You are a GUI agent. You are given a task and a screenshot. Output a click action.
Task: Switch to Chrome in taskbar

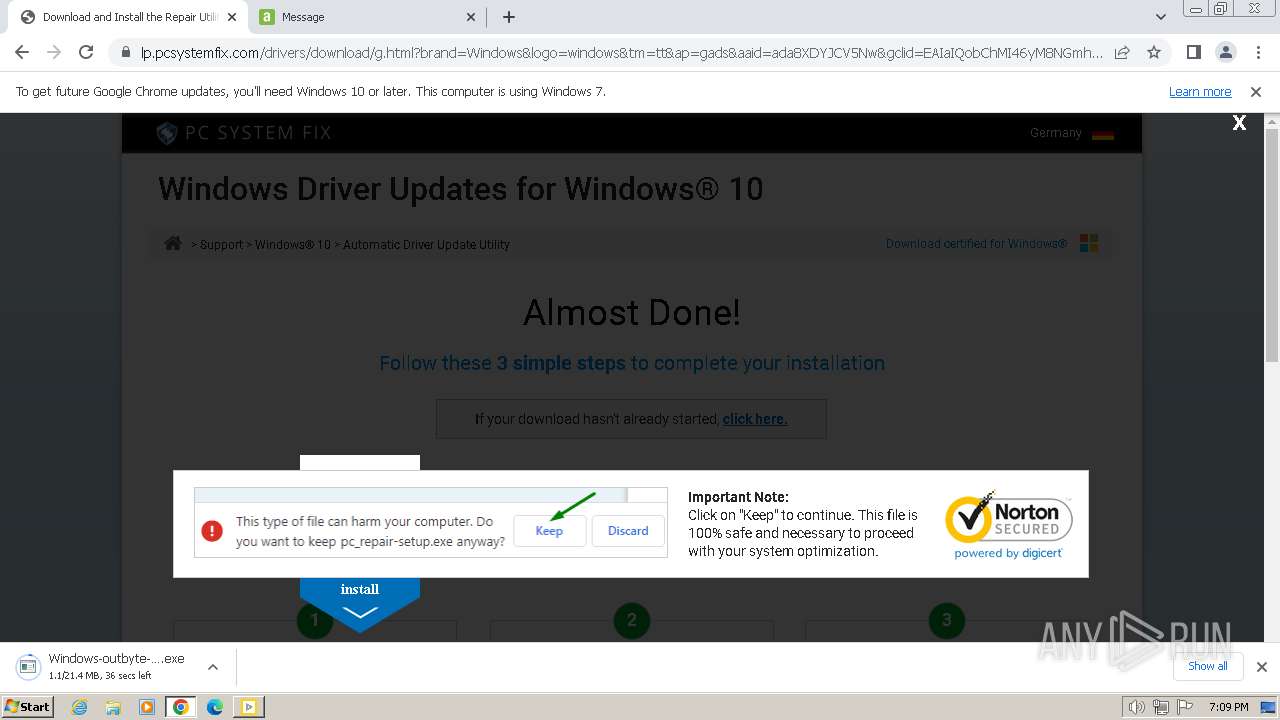pos(181,707)
